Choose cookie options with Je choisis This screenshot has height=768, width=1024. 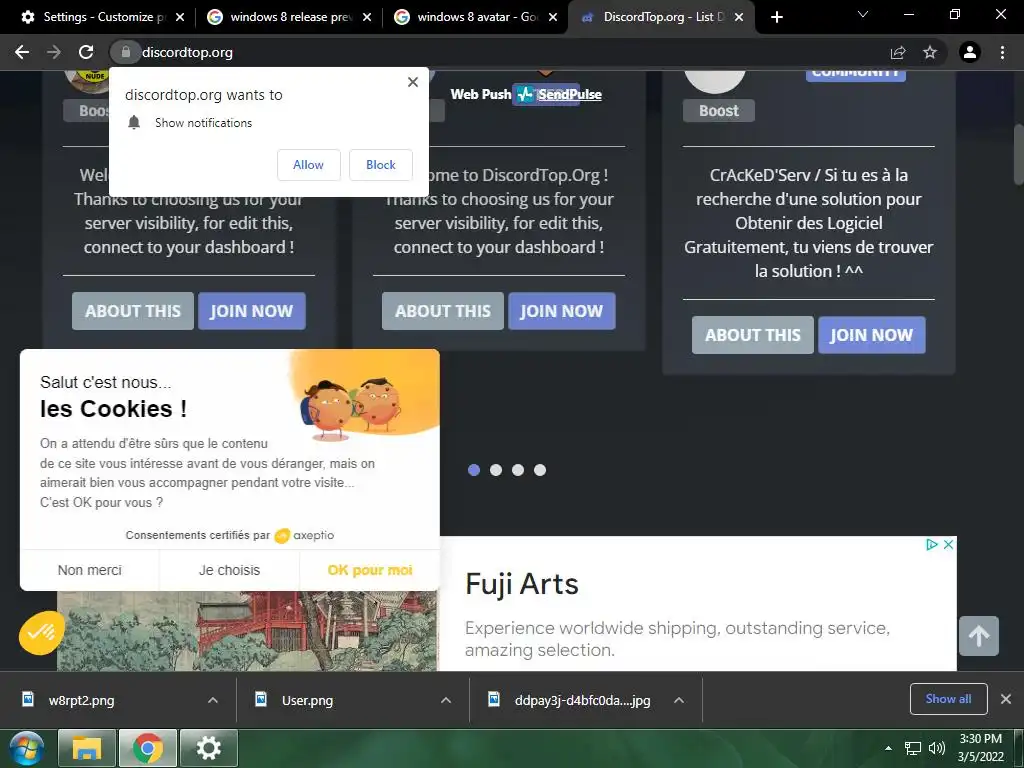[x=229, y=570]
